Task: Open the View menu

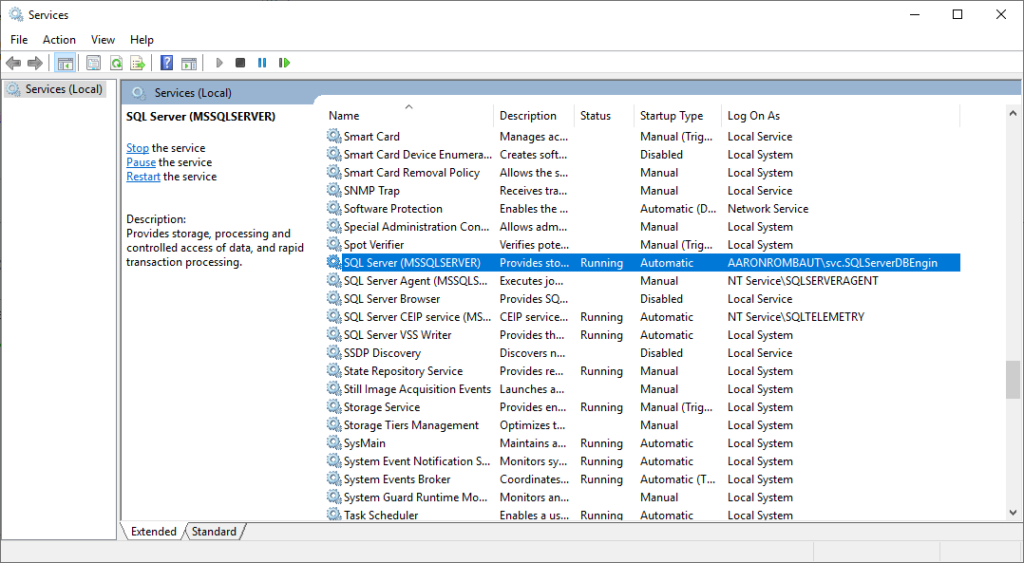Action: coord(103,40)
